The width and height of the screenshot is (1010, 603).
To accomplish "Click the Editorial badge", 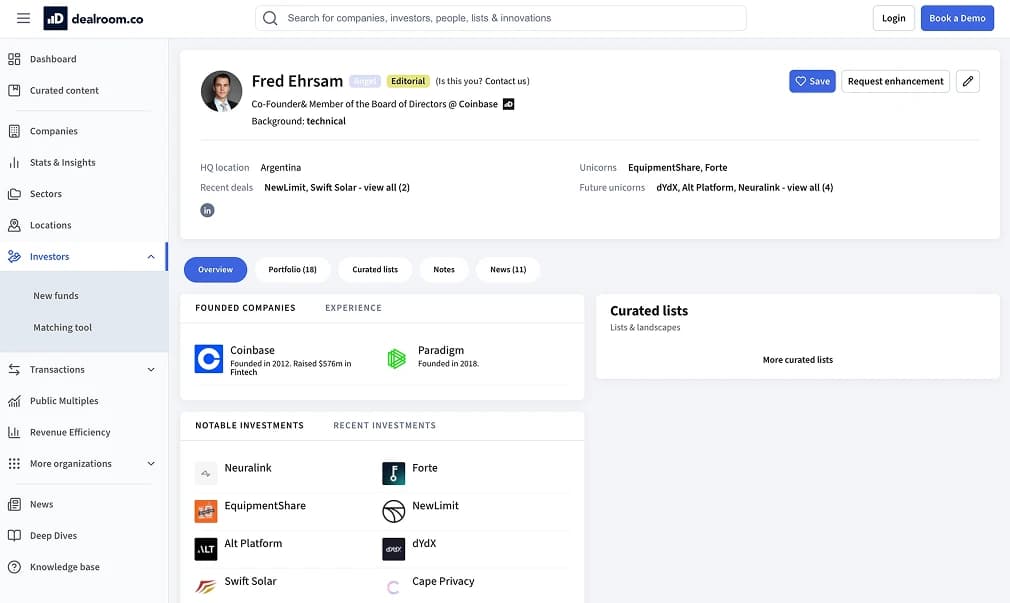I will [x=408, y=81].
